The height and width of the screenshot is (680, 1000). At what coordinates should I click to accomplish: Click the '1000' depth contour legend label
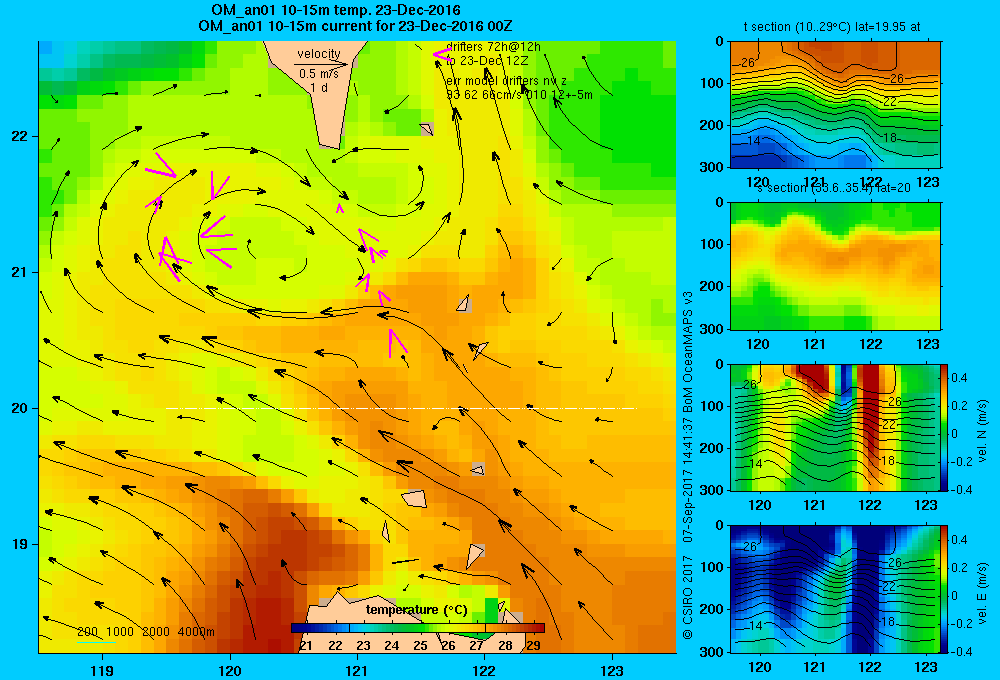pos(120,632)
